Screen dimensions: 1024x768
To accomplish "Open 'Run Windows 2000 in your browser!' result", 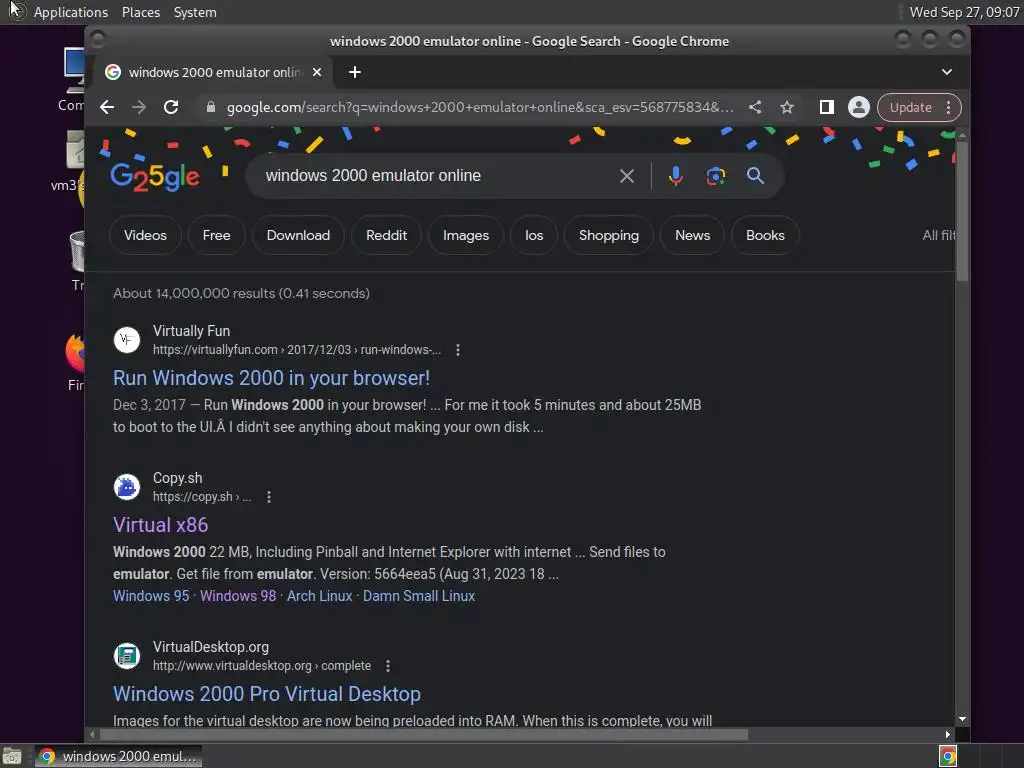I will [271, 378].
